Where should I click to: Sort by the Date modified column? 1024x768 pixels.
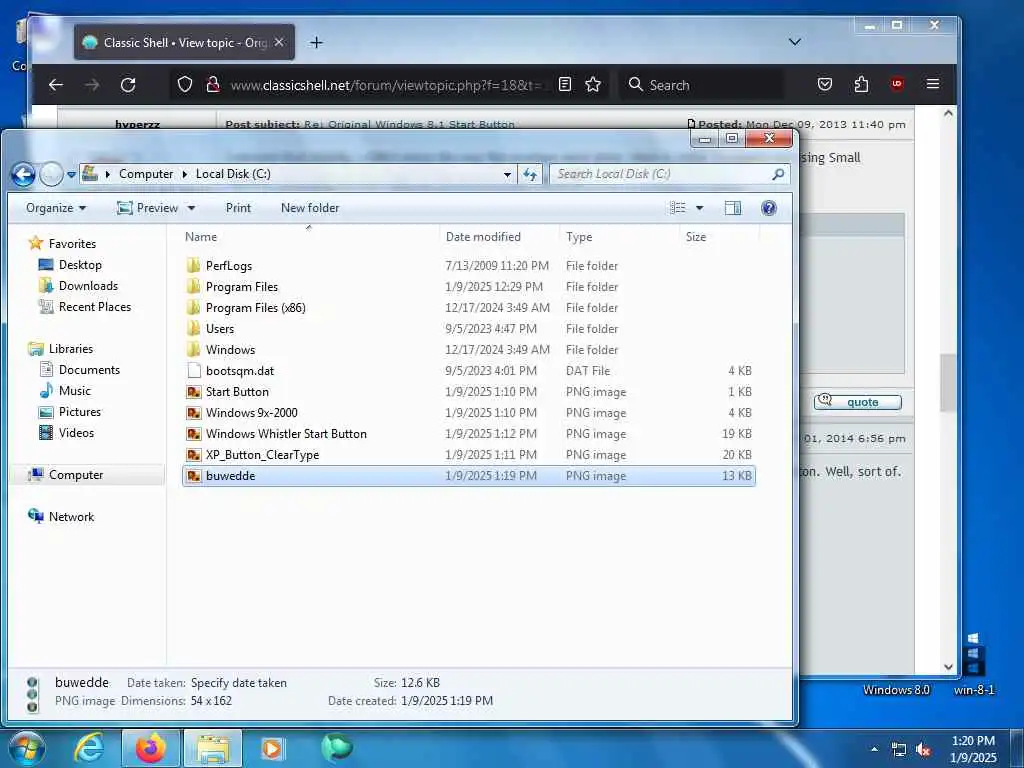[x=483, y=236]
